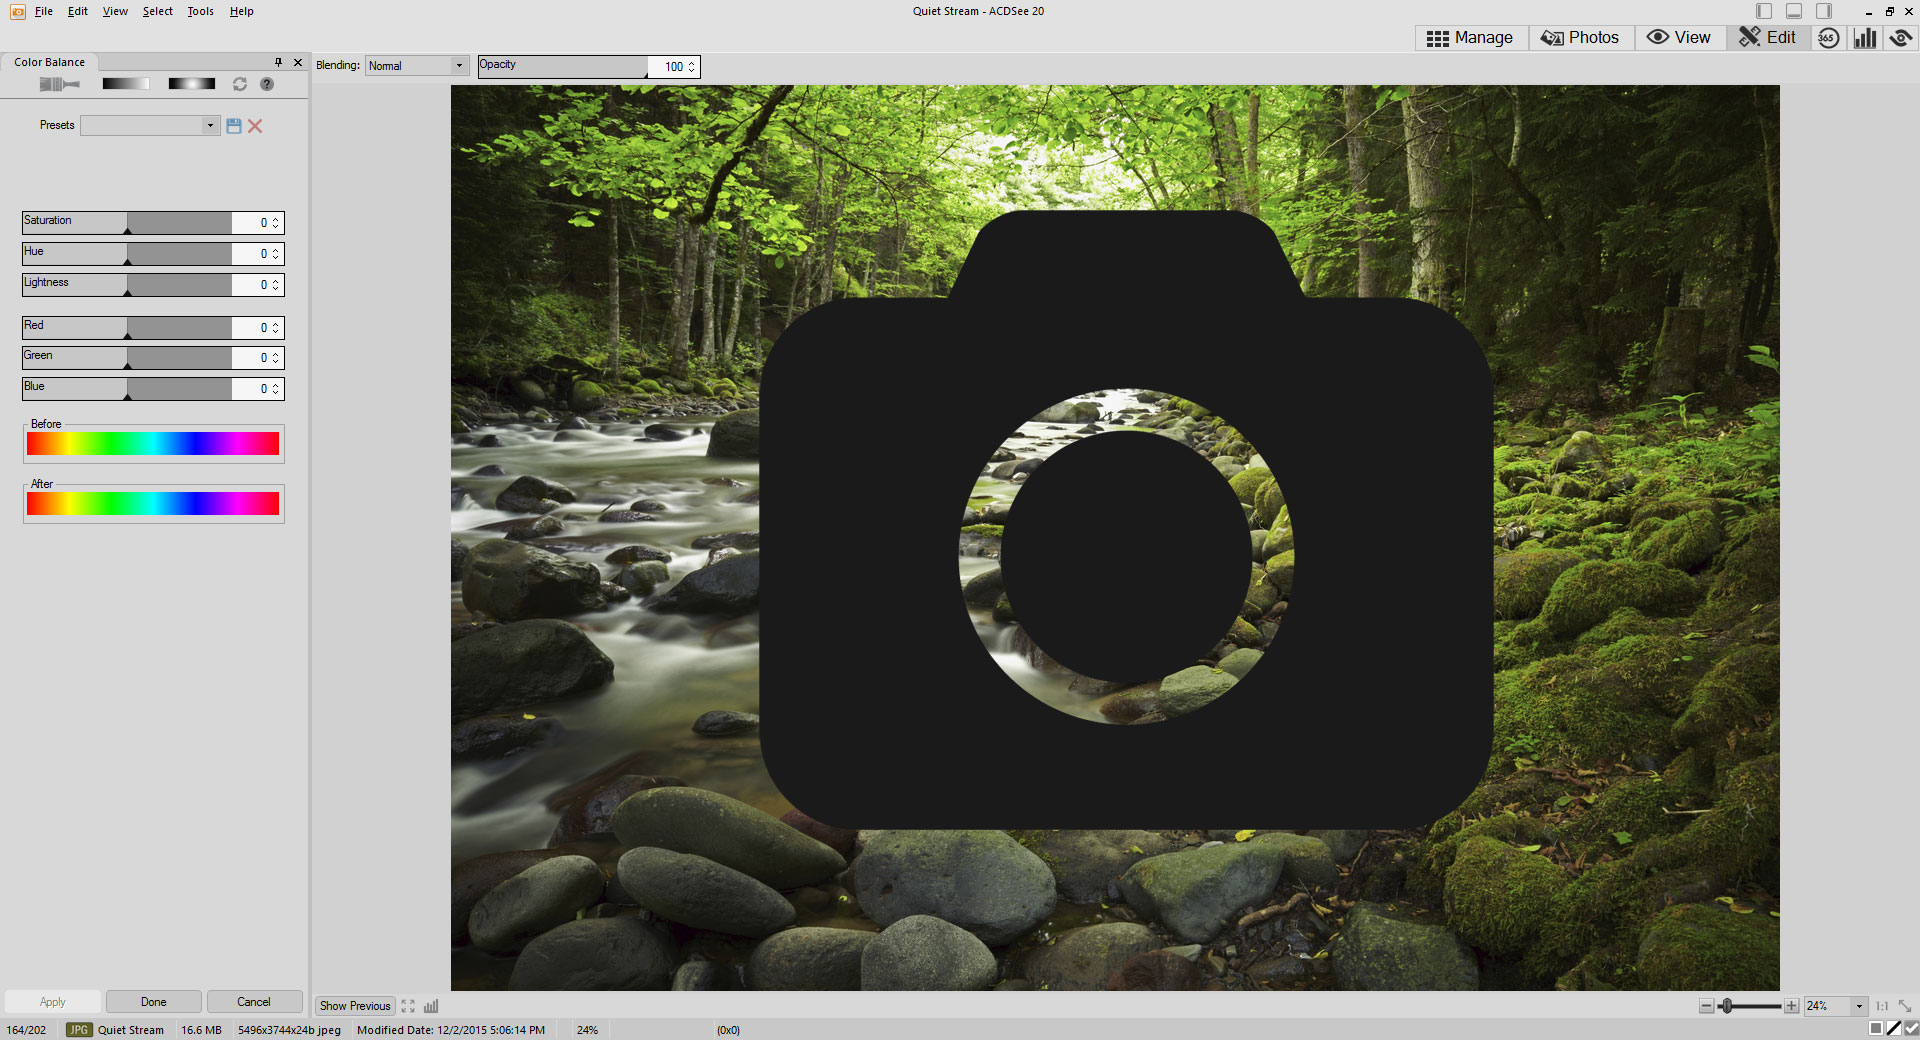The height and width of the screenshot is (1040, 1920).
Task: Select the Edit Brush tool icon
Action: 59,84
